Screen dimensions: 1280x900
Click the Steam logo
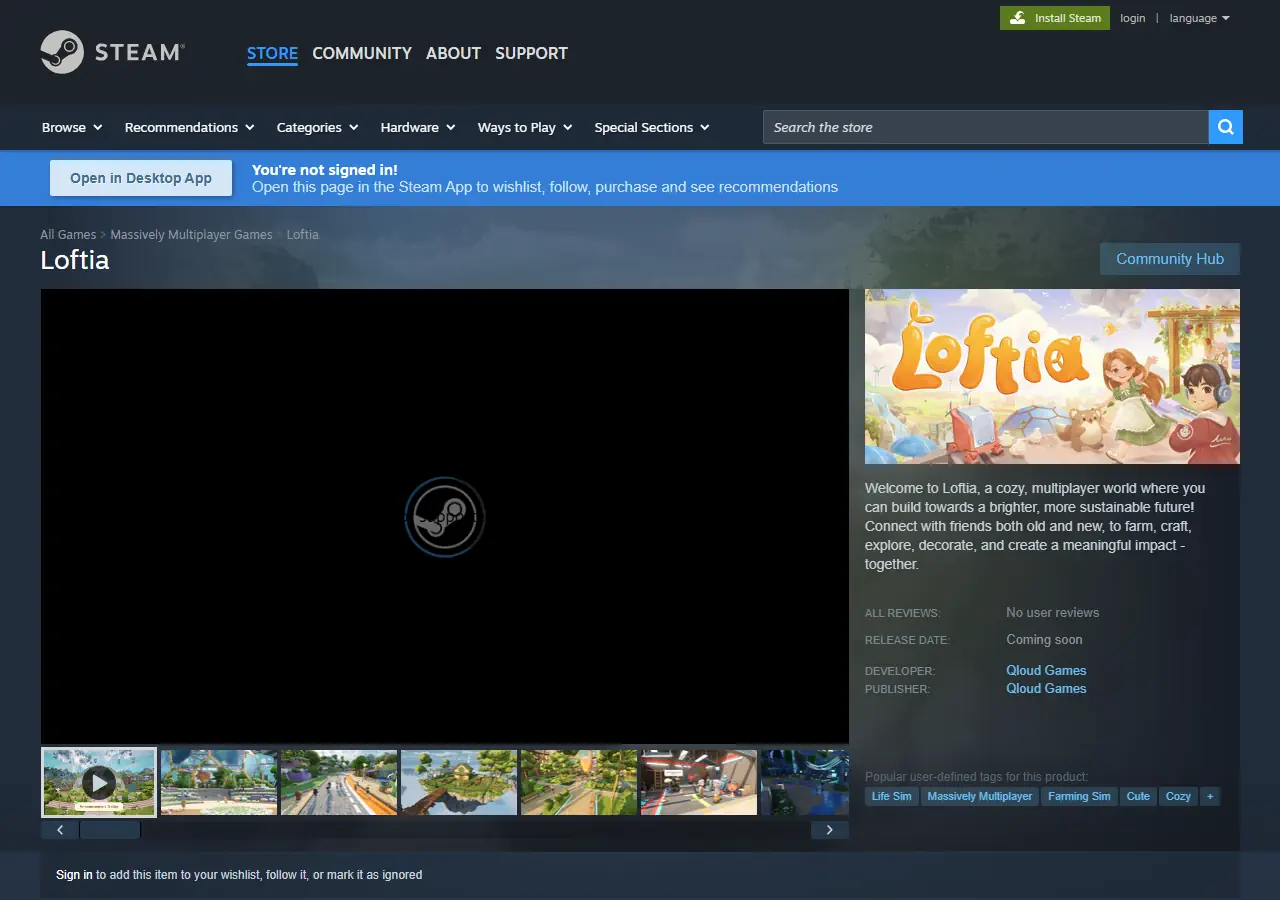[110, 52]
